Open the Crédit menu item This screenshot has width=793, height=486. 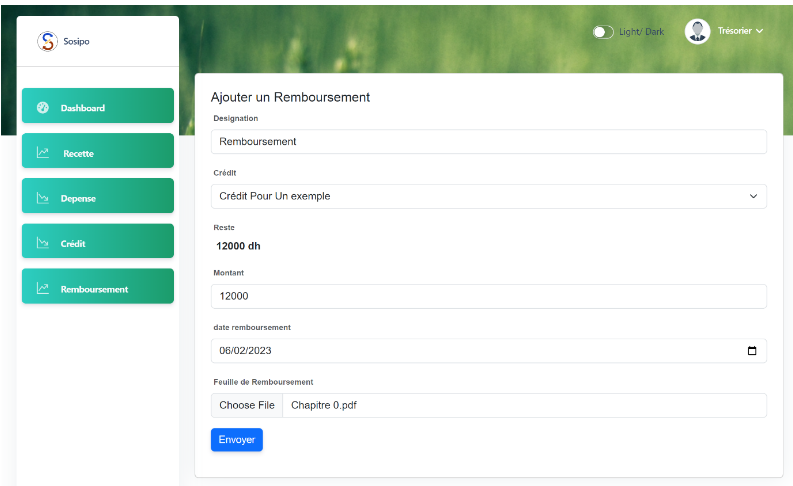(x=98, y=241)
